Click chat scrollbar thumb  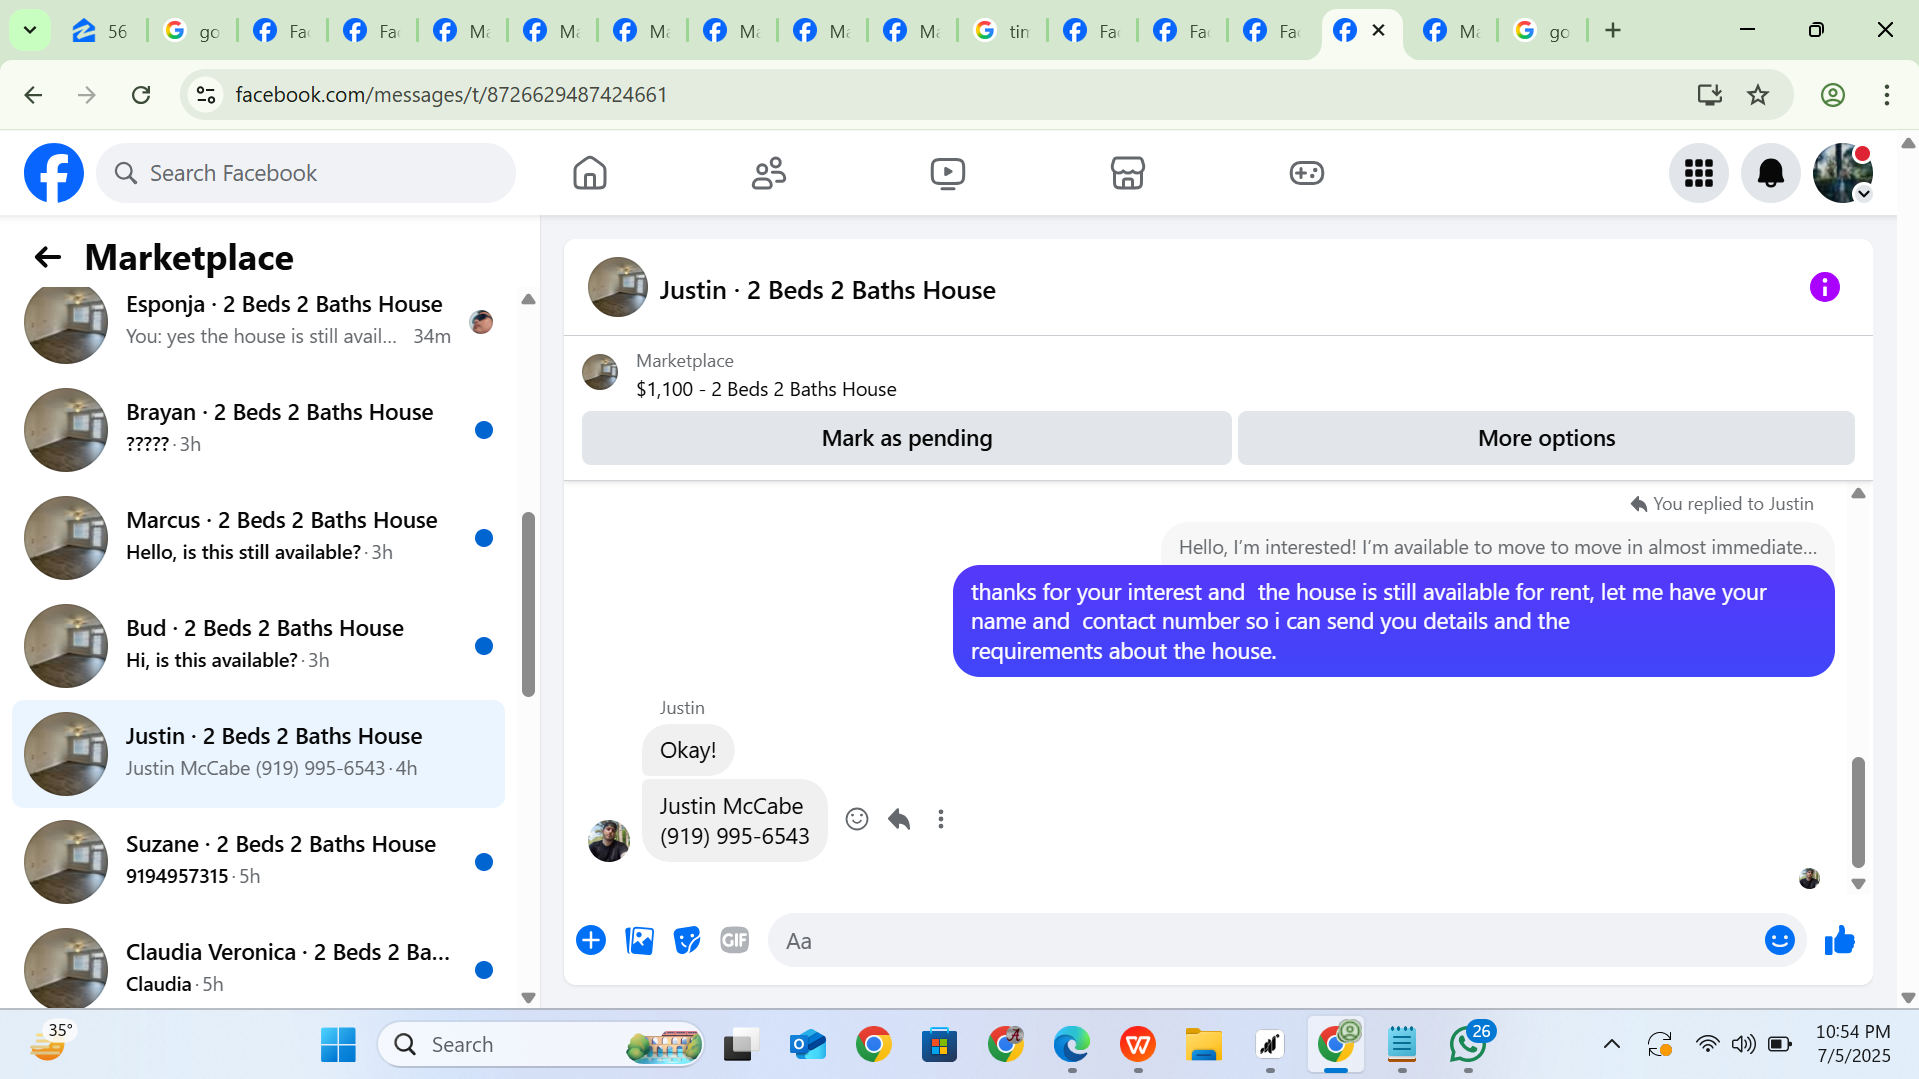coord(1858,812)
